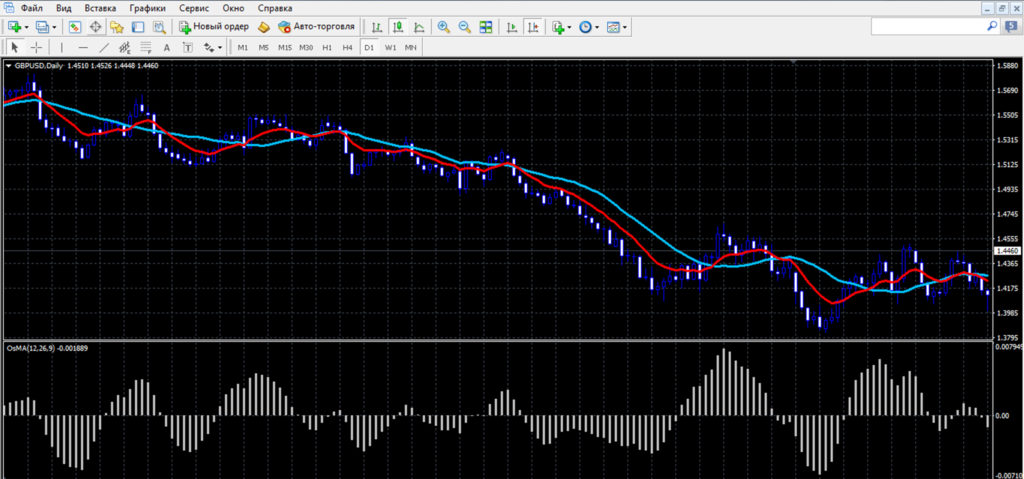Open the Strategy Tester icon
Image resolution: width=1024 pixels, height=479 pixels.
pos(159,27)
